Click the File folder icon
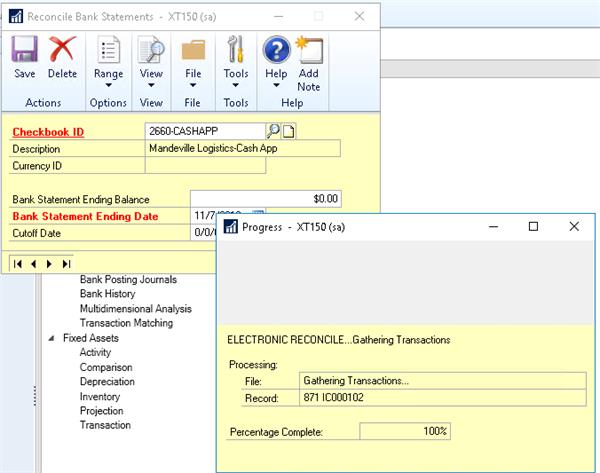 (x=193, y=50)
